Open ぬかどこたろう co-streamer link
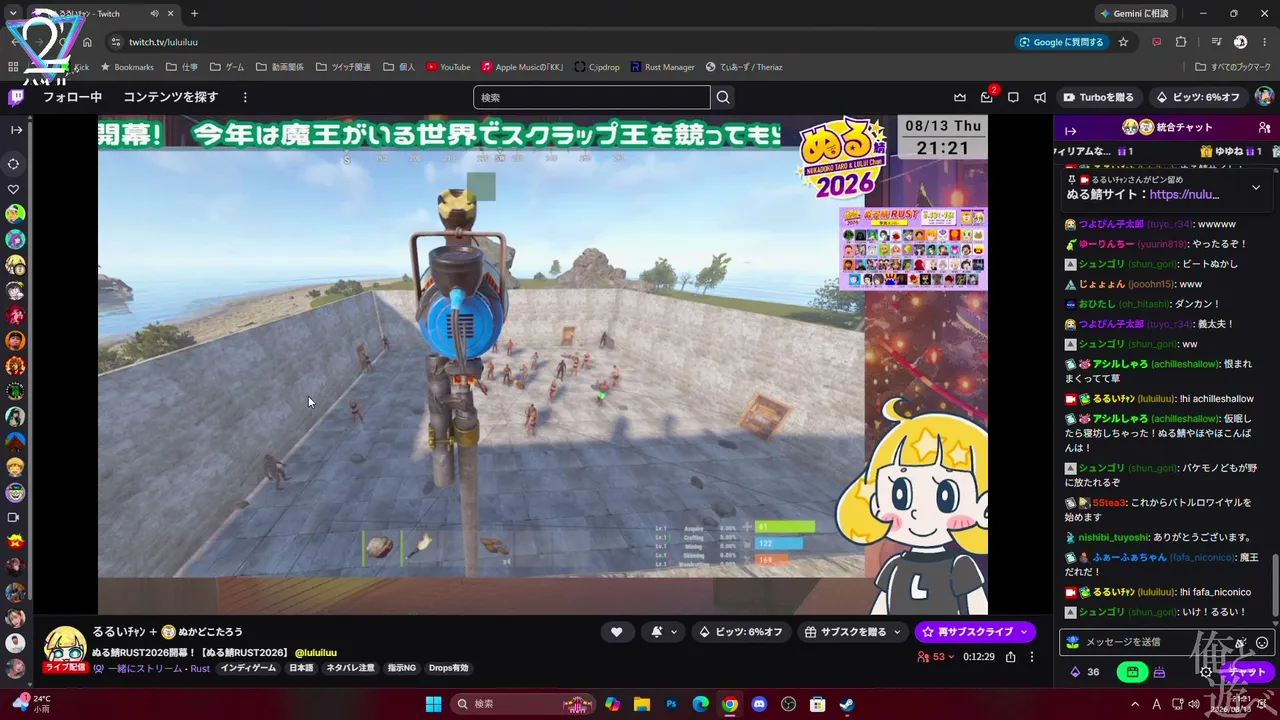Viewport: 1280px width, 720px height. tap(210, 632)
